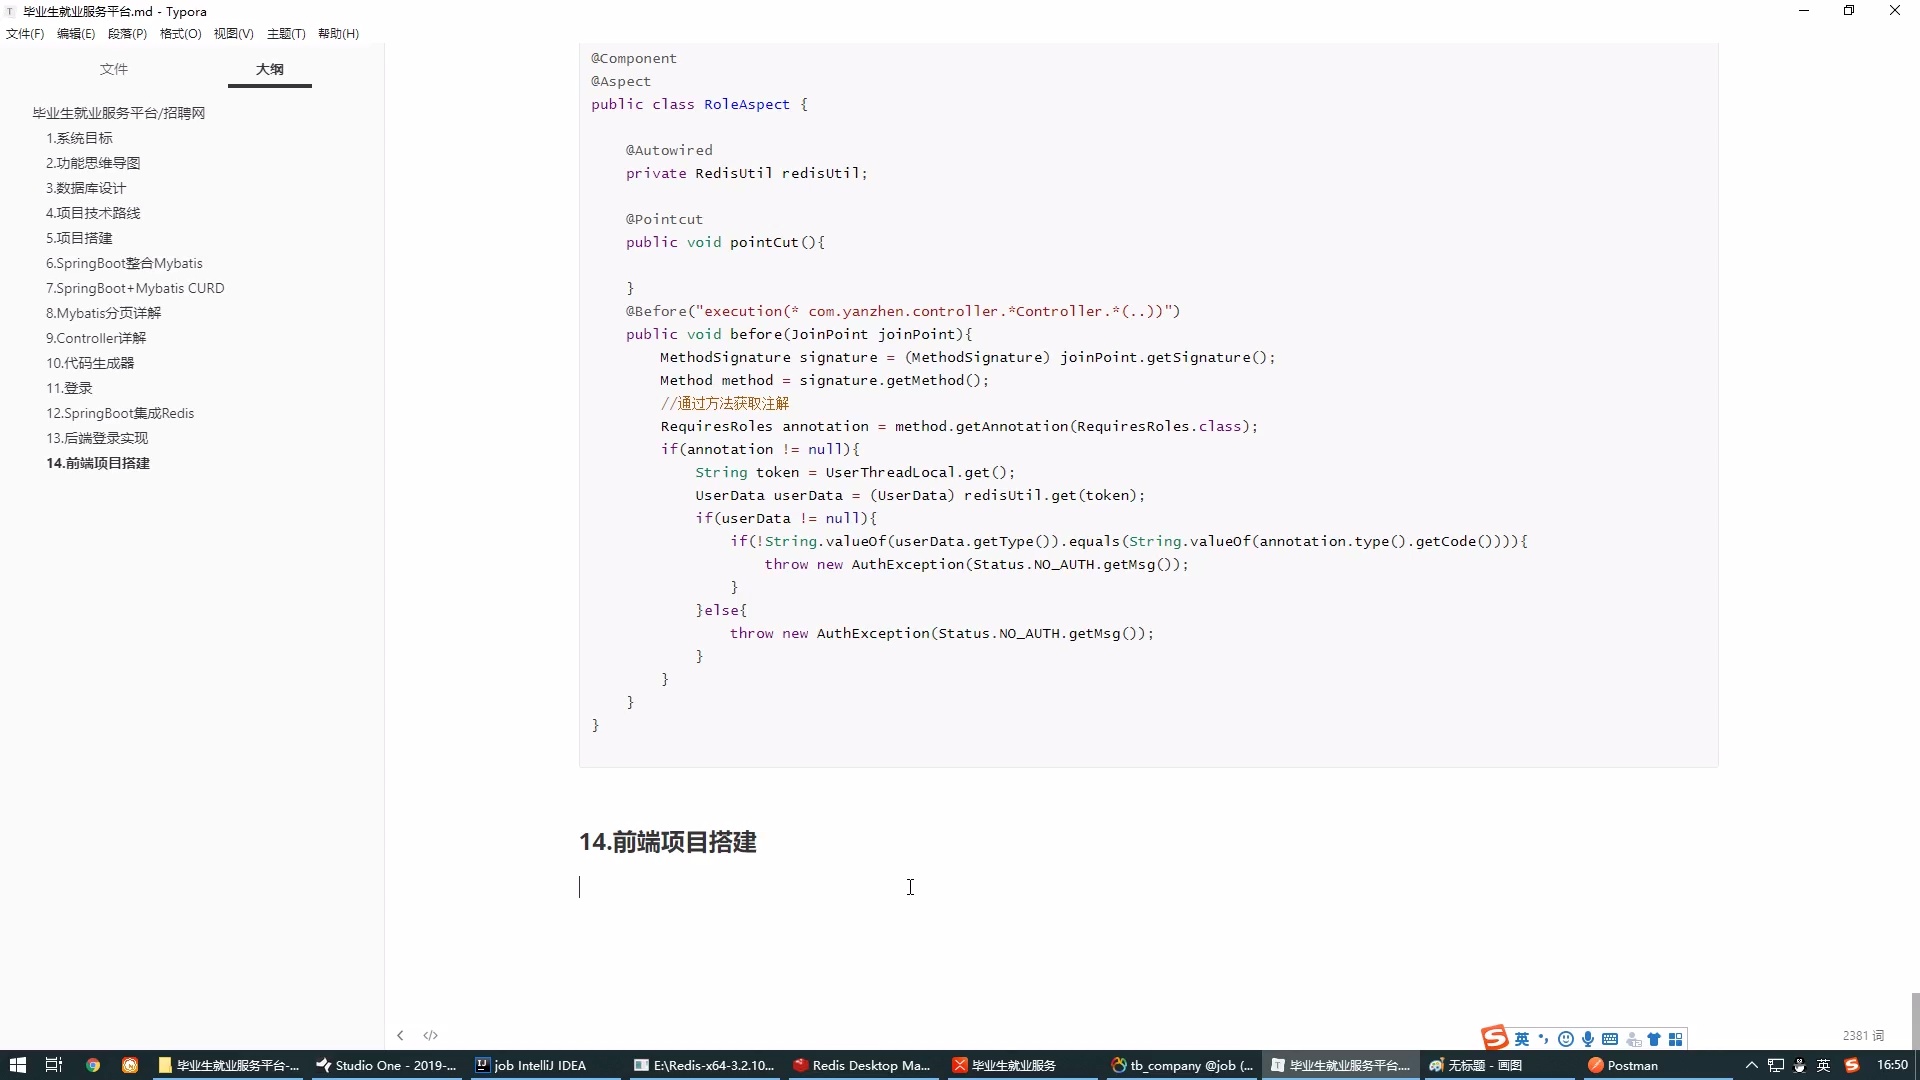Collapse the sidebar with the left chevron

400,1035
